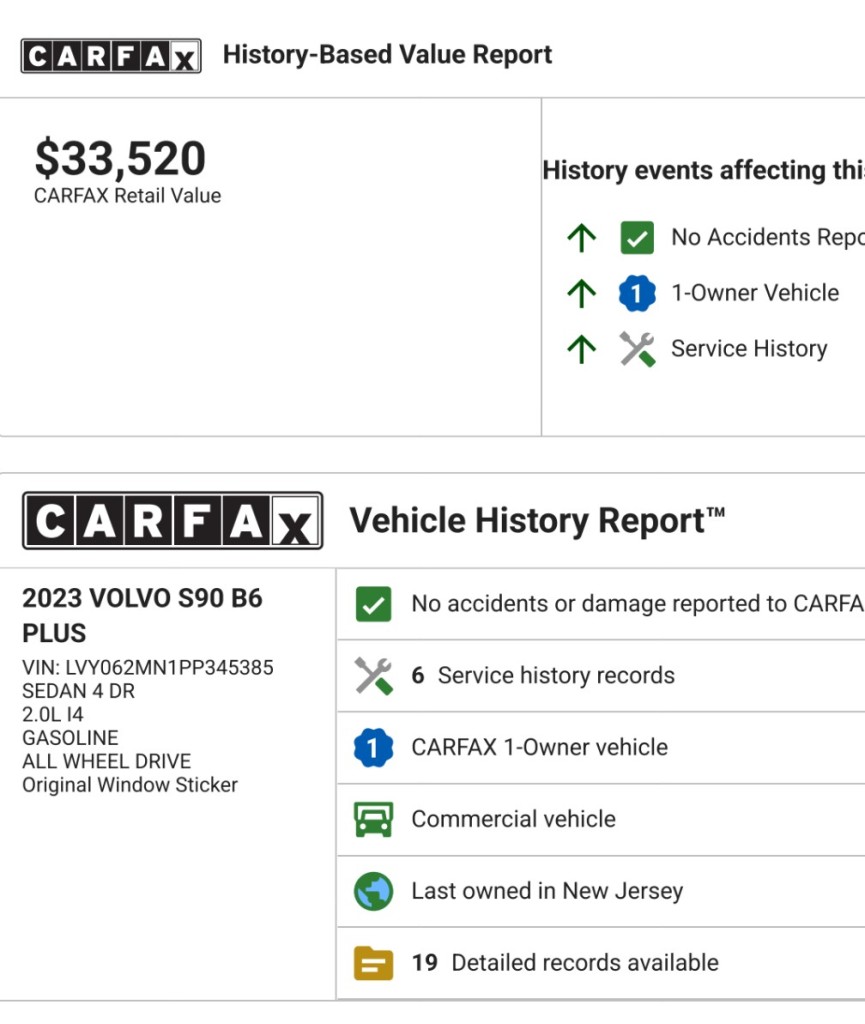
Task: Click the wrench icon beside 6 Service history records
Action: (373, 676)
